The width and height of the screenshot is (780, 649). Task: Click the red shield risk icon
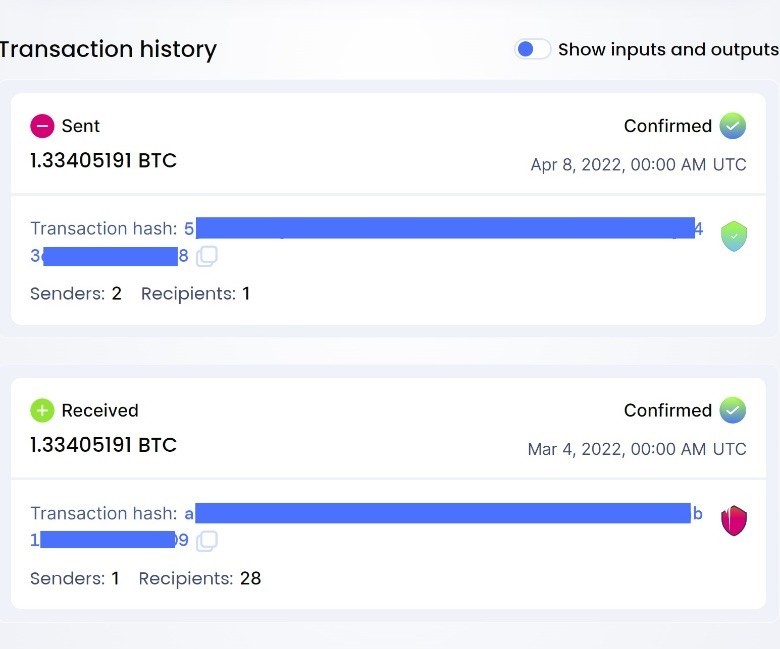[x=734, y=520]
